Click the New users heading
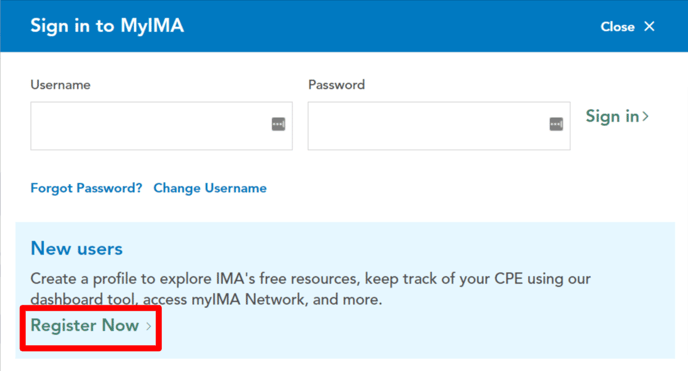Screen dimensions: 688x371 pos(76,249)
